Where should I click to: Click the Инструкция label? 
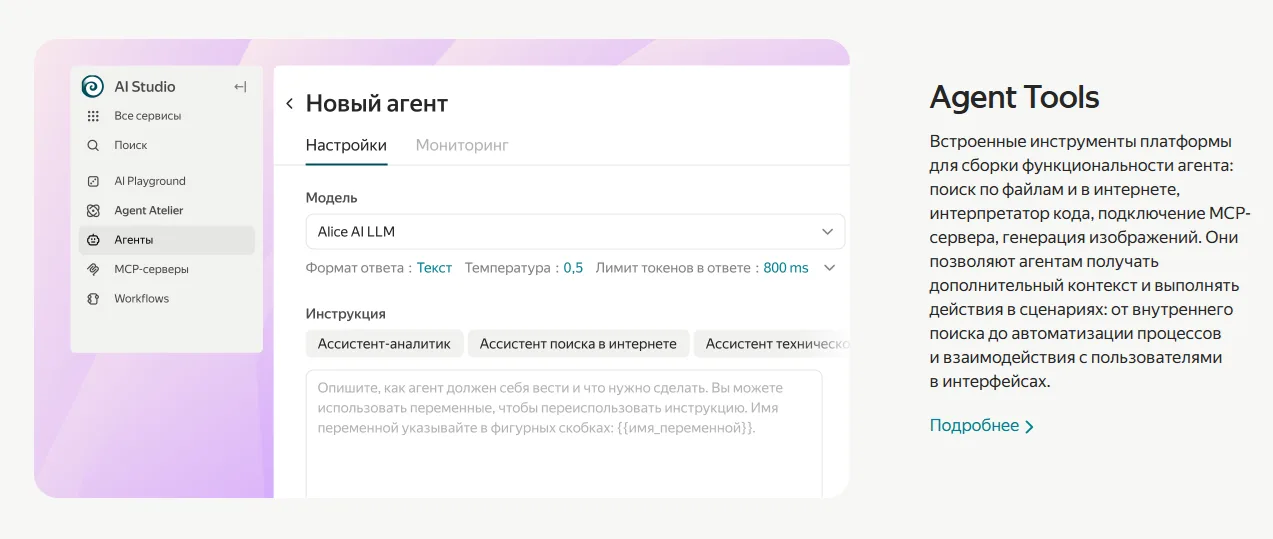coord(346,314)
